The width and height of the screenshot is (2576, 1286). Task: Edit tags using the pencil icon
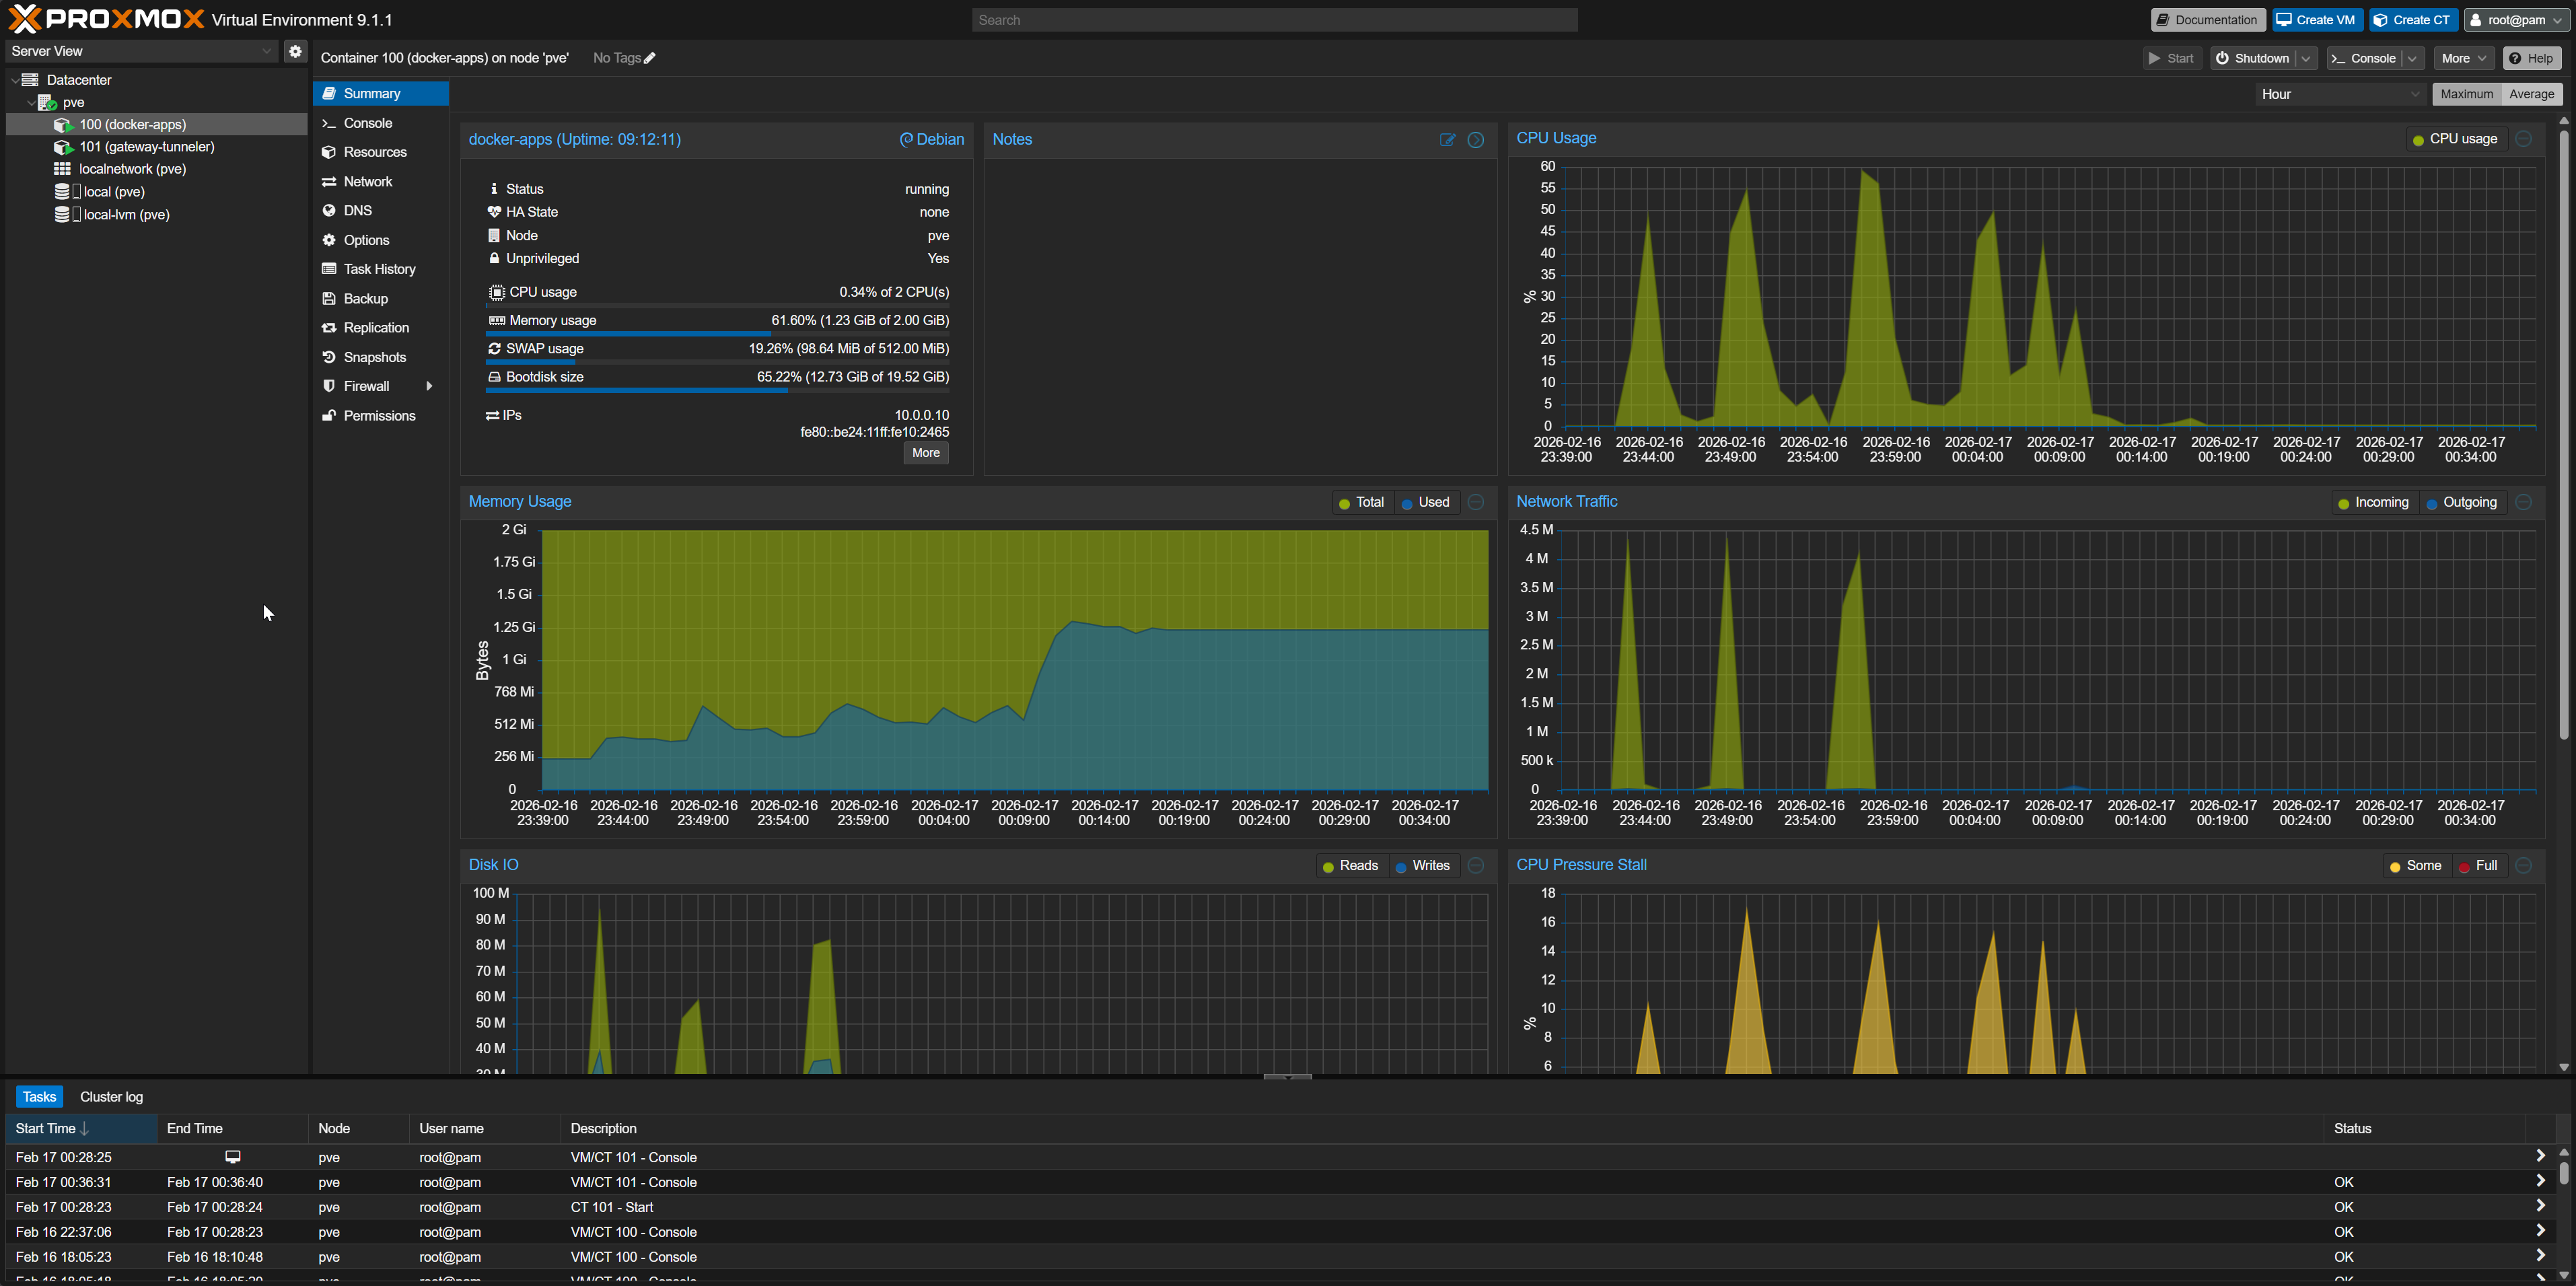point(649,58)
